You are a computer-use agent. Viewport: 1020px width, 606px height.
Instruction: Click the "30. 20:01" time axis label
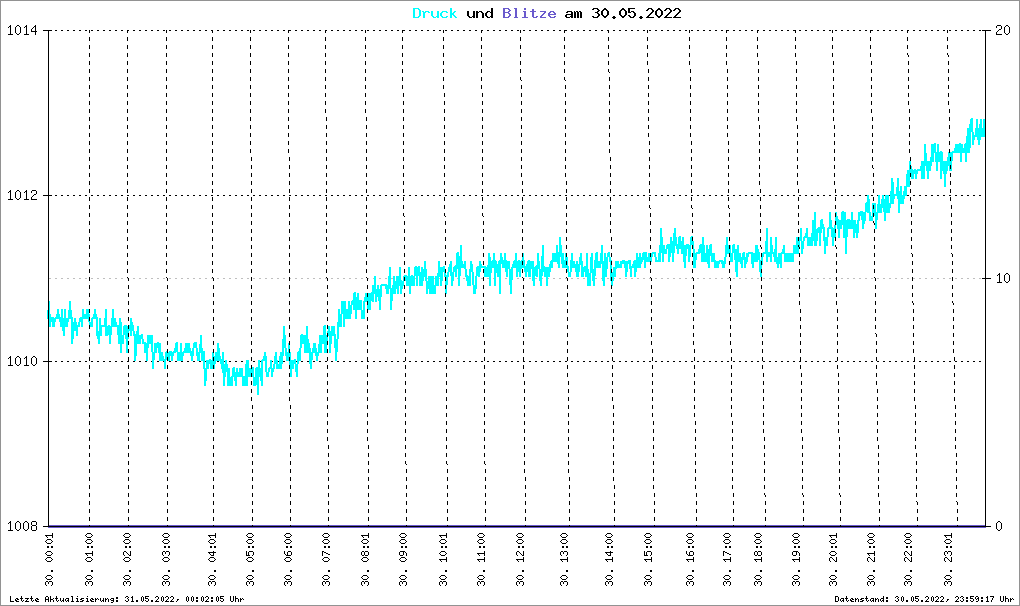point(834,560)
